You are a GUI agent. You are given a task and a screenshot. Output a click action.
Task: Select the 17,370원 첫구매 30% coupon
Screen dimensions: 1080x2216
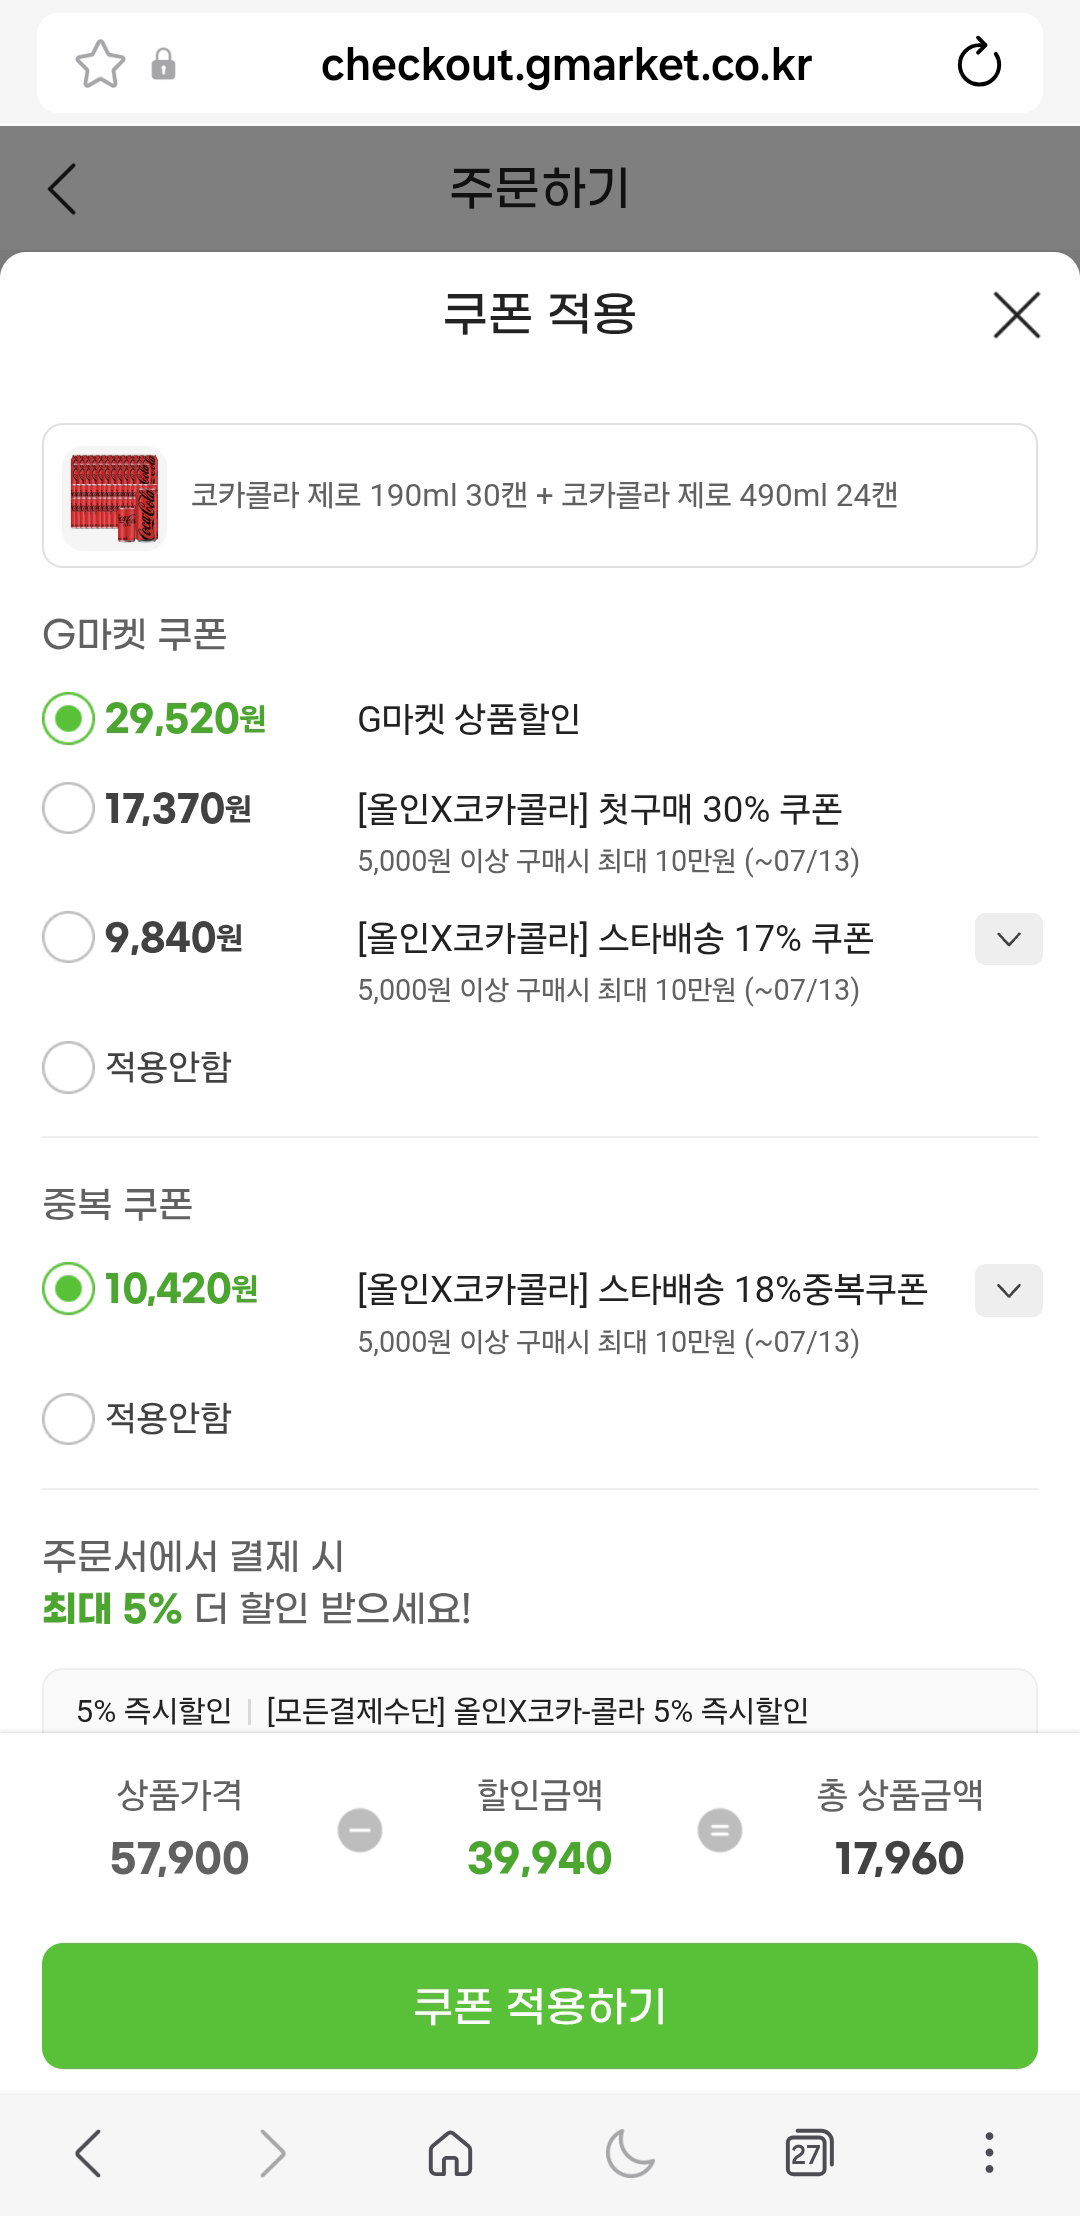tap(68, 808)
